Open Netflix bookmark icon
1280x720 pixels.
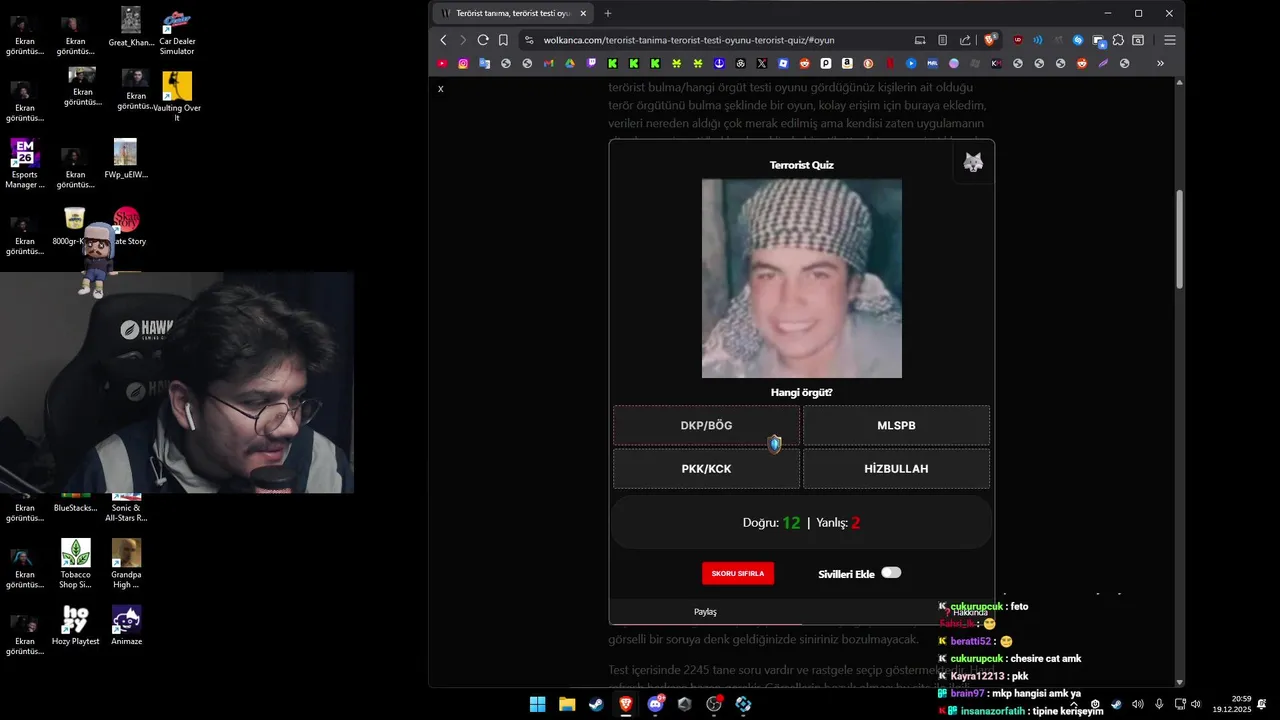890,63
